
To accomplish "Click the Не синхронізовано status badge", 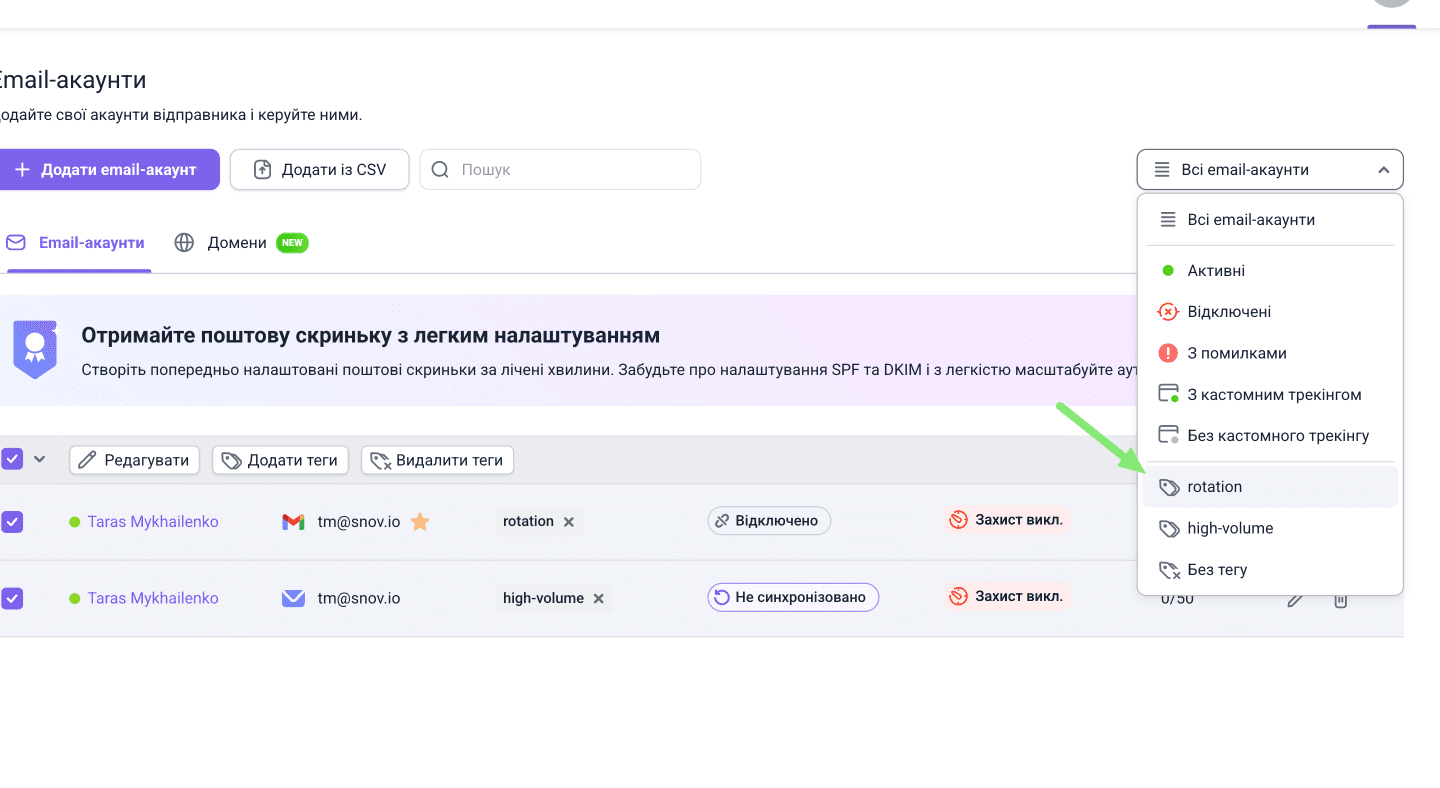I will tap(793, 598).
